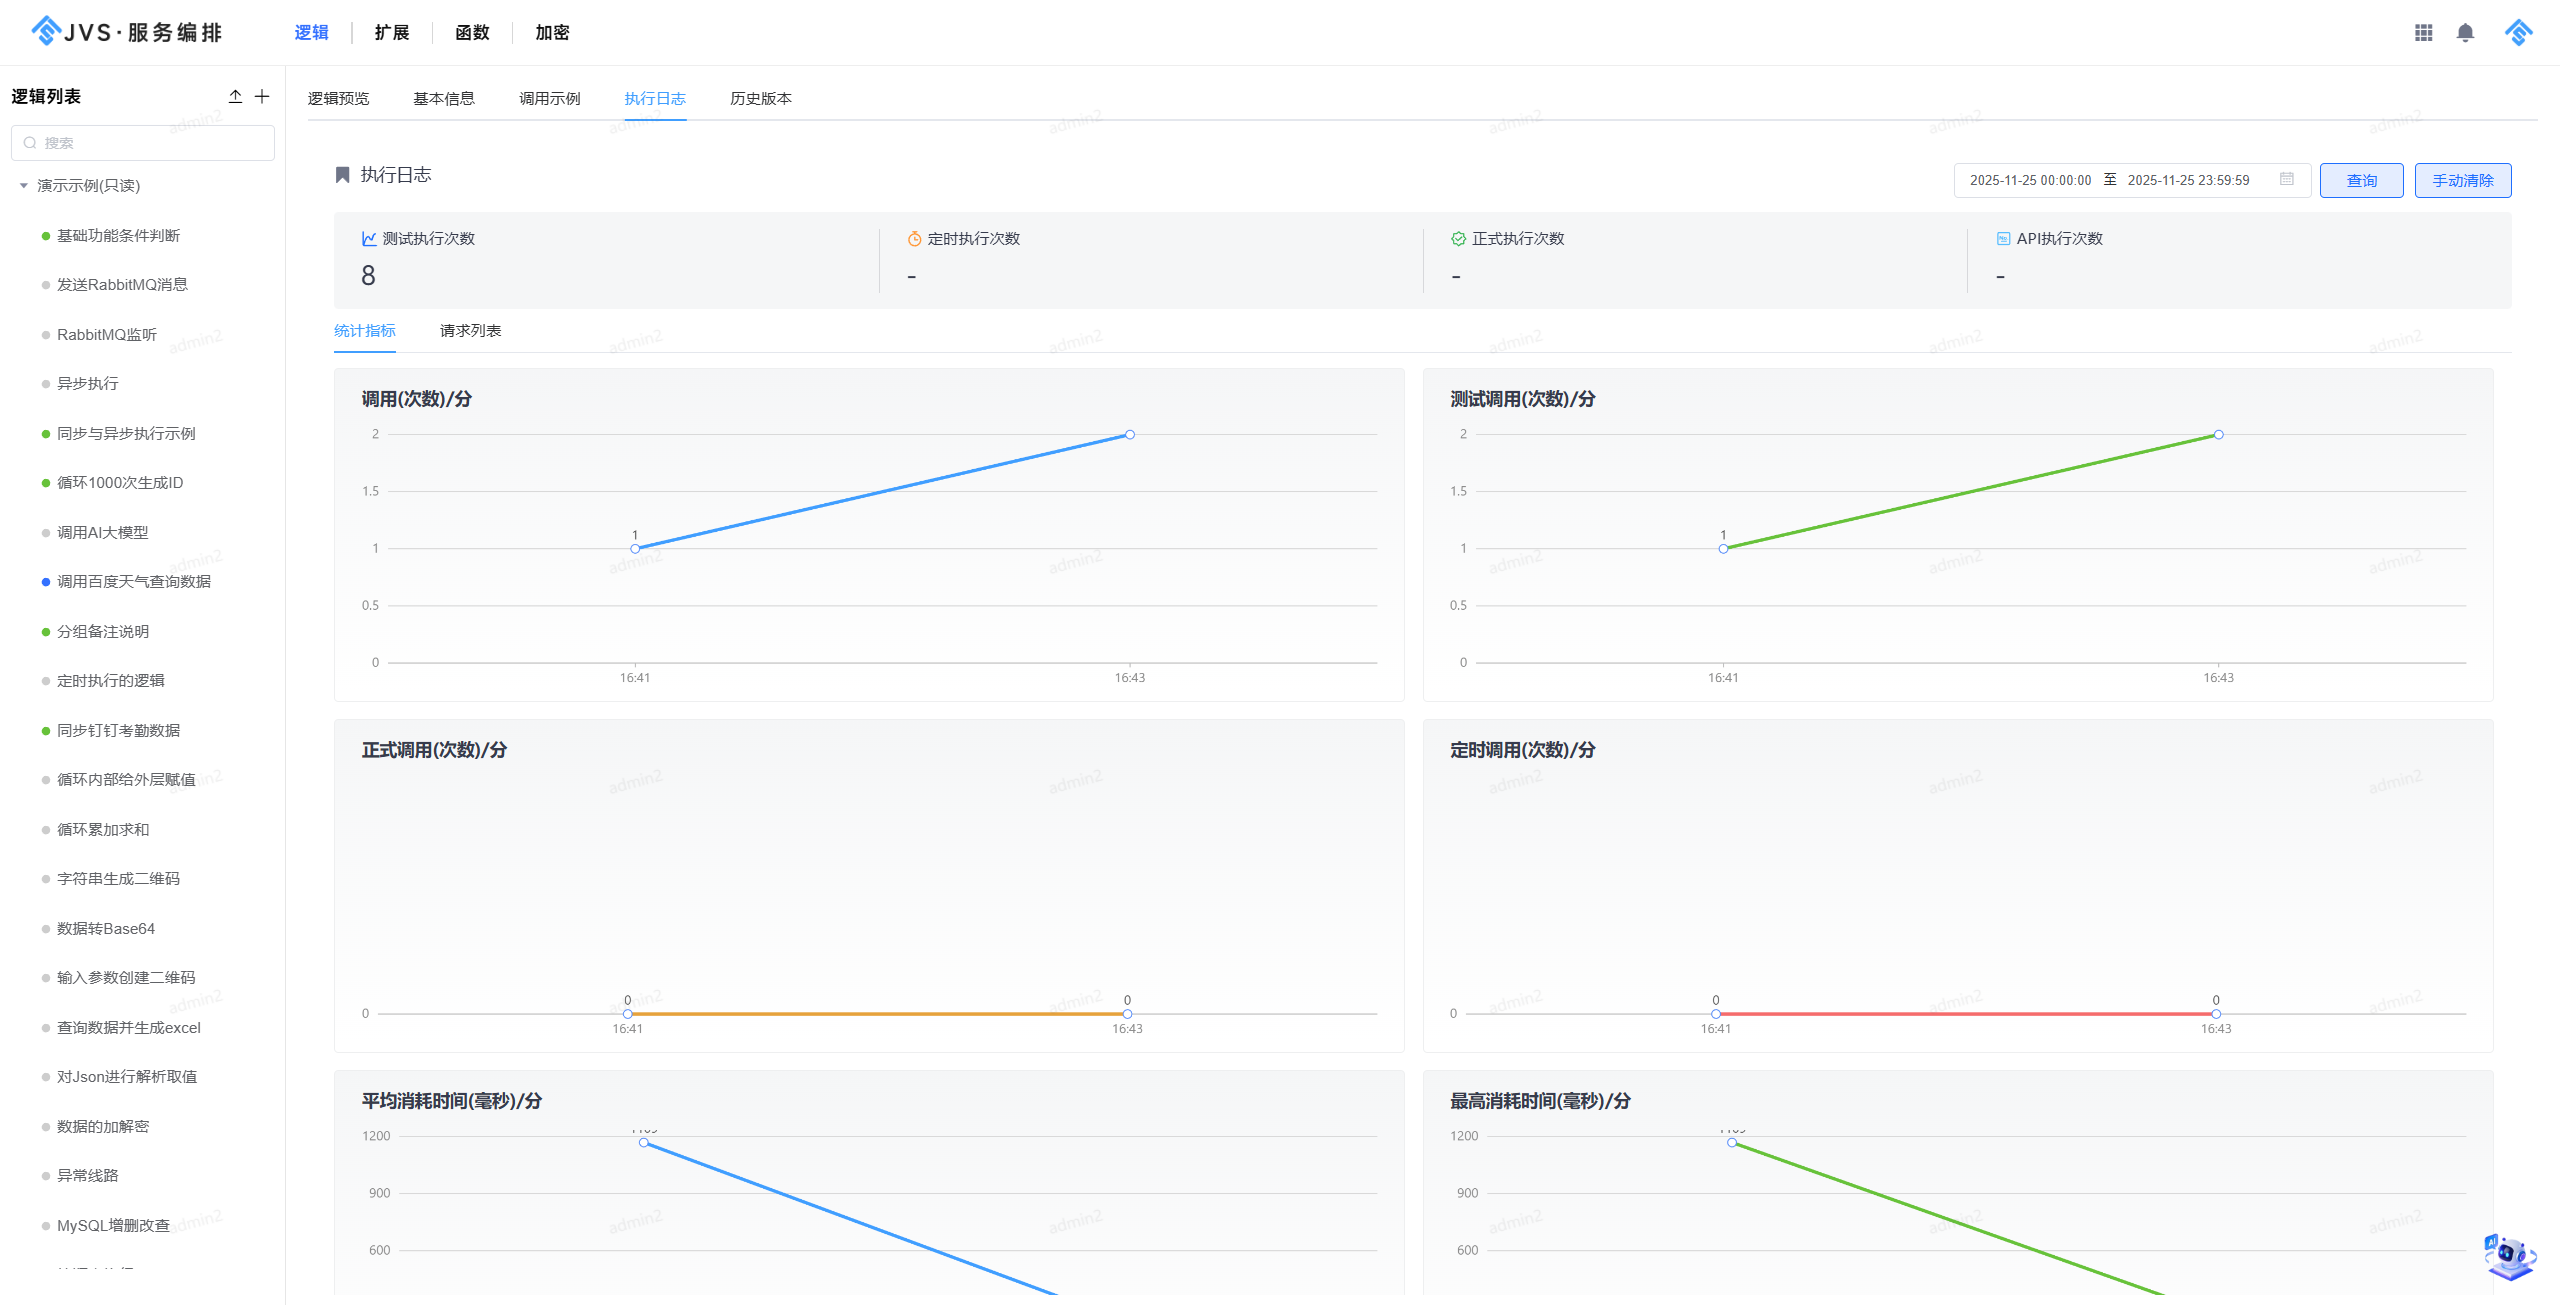Click the 手动清除 button

click(x=2462, y=181)
